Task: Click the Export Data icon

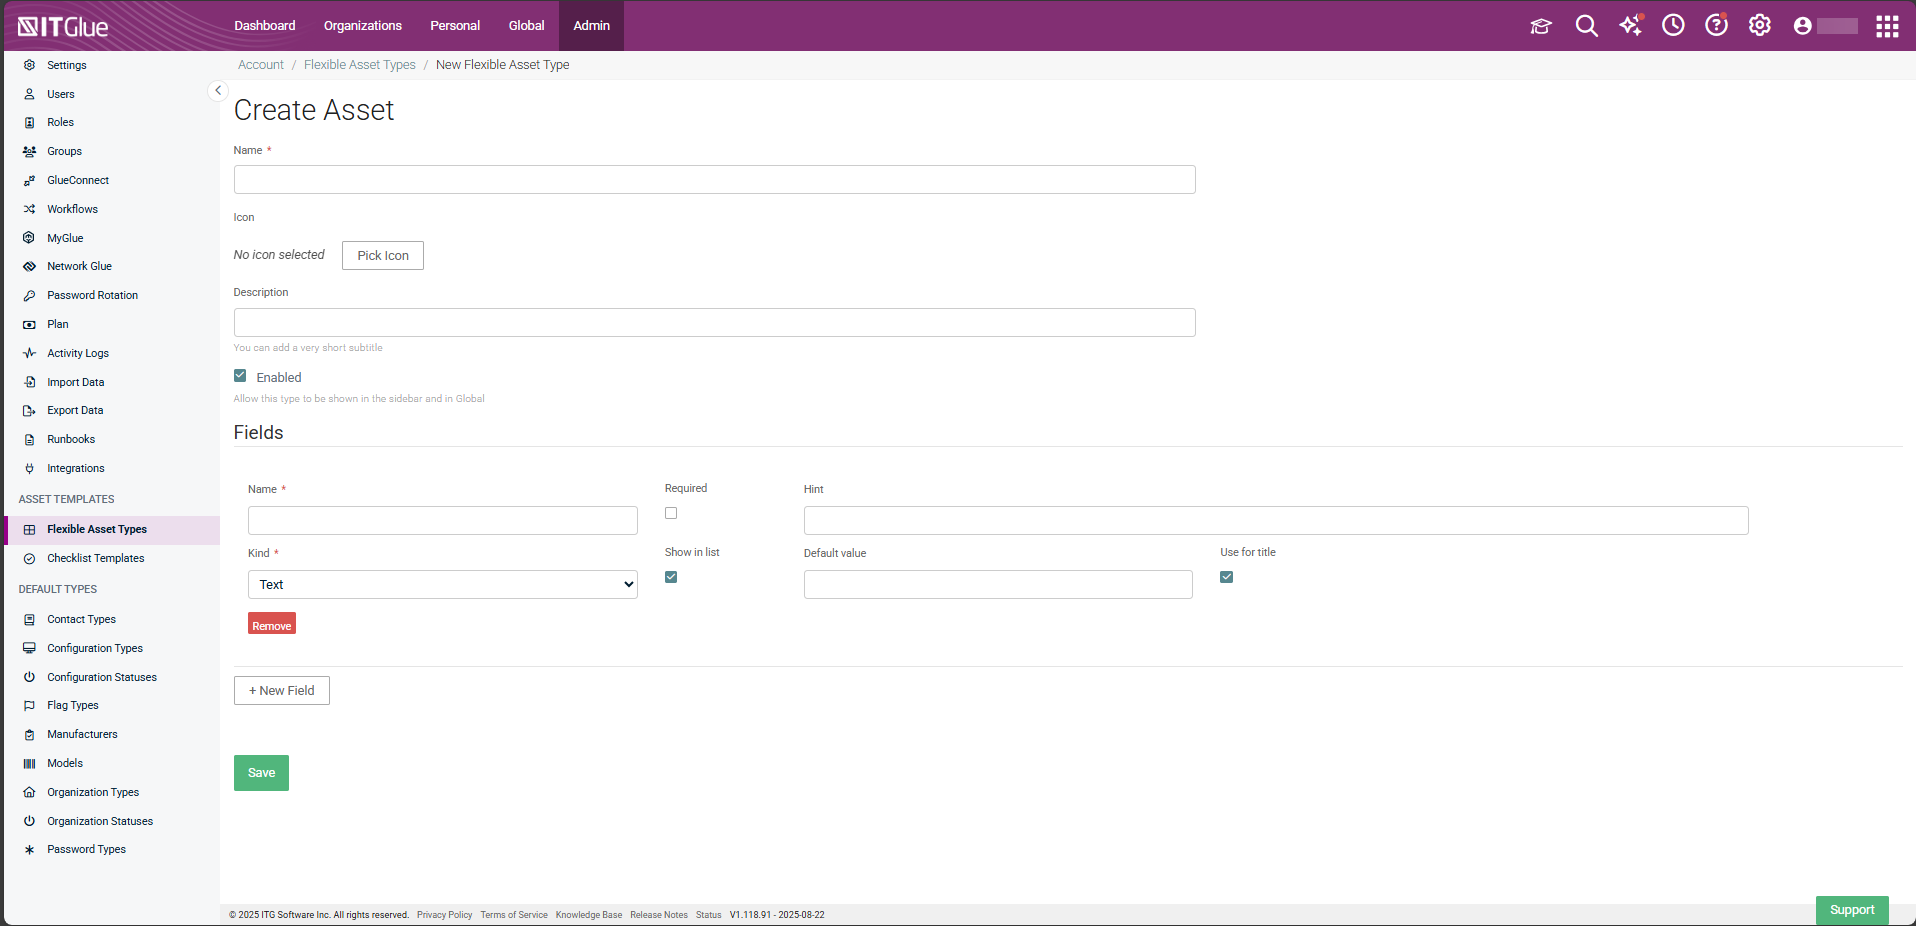Action: (29, 410)
